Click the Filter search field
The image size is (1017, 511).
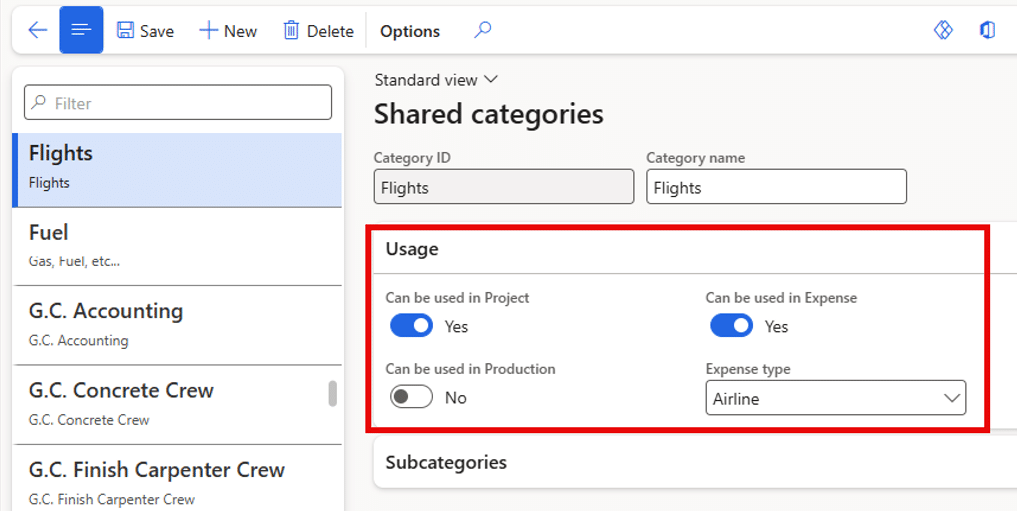pyautogui.click(x=178, y=103)
